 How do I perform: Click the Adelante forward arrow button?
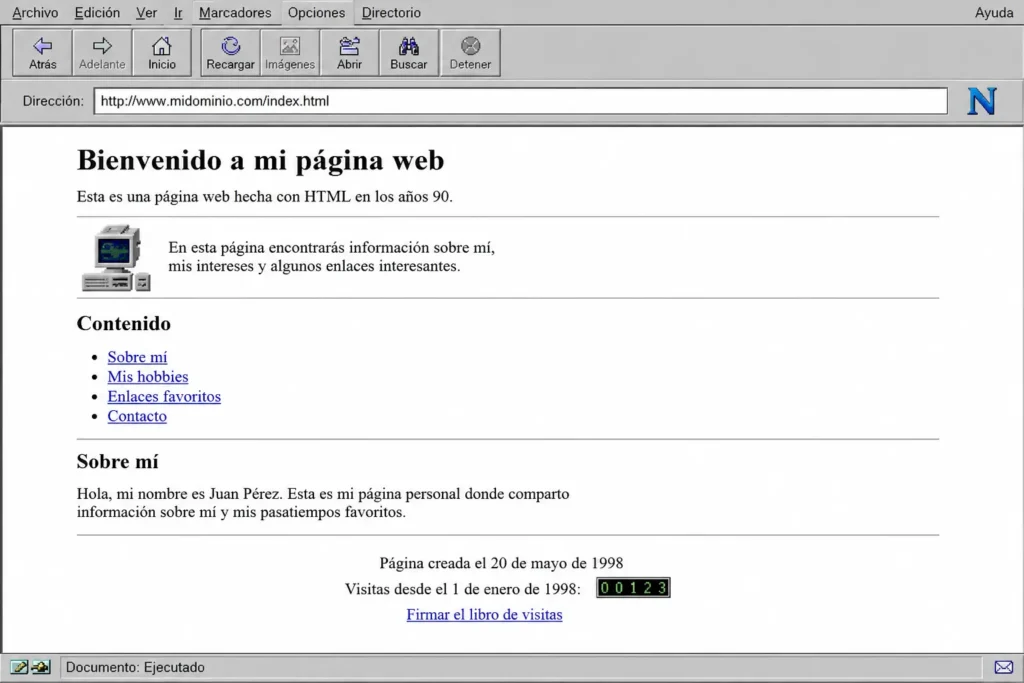102,52
